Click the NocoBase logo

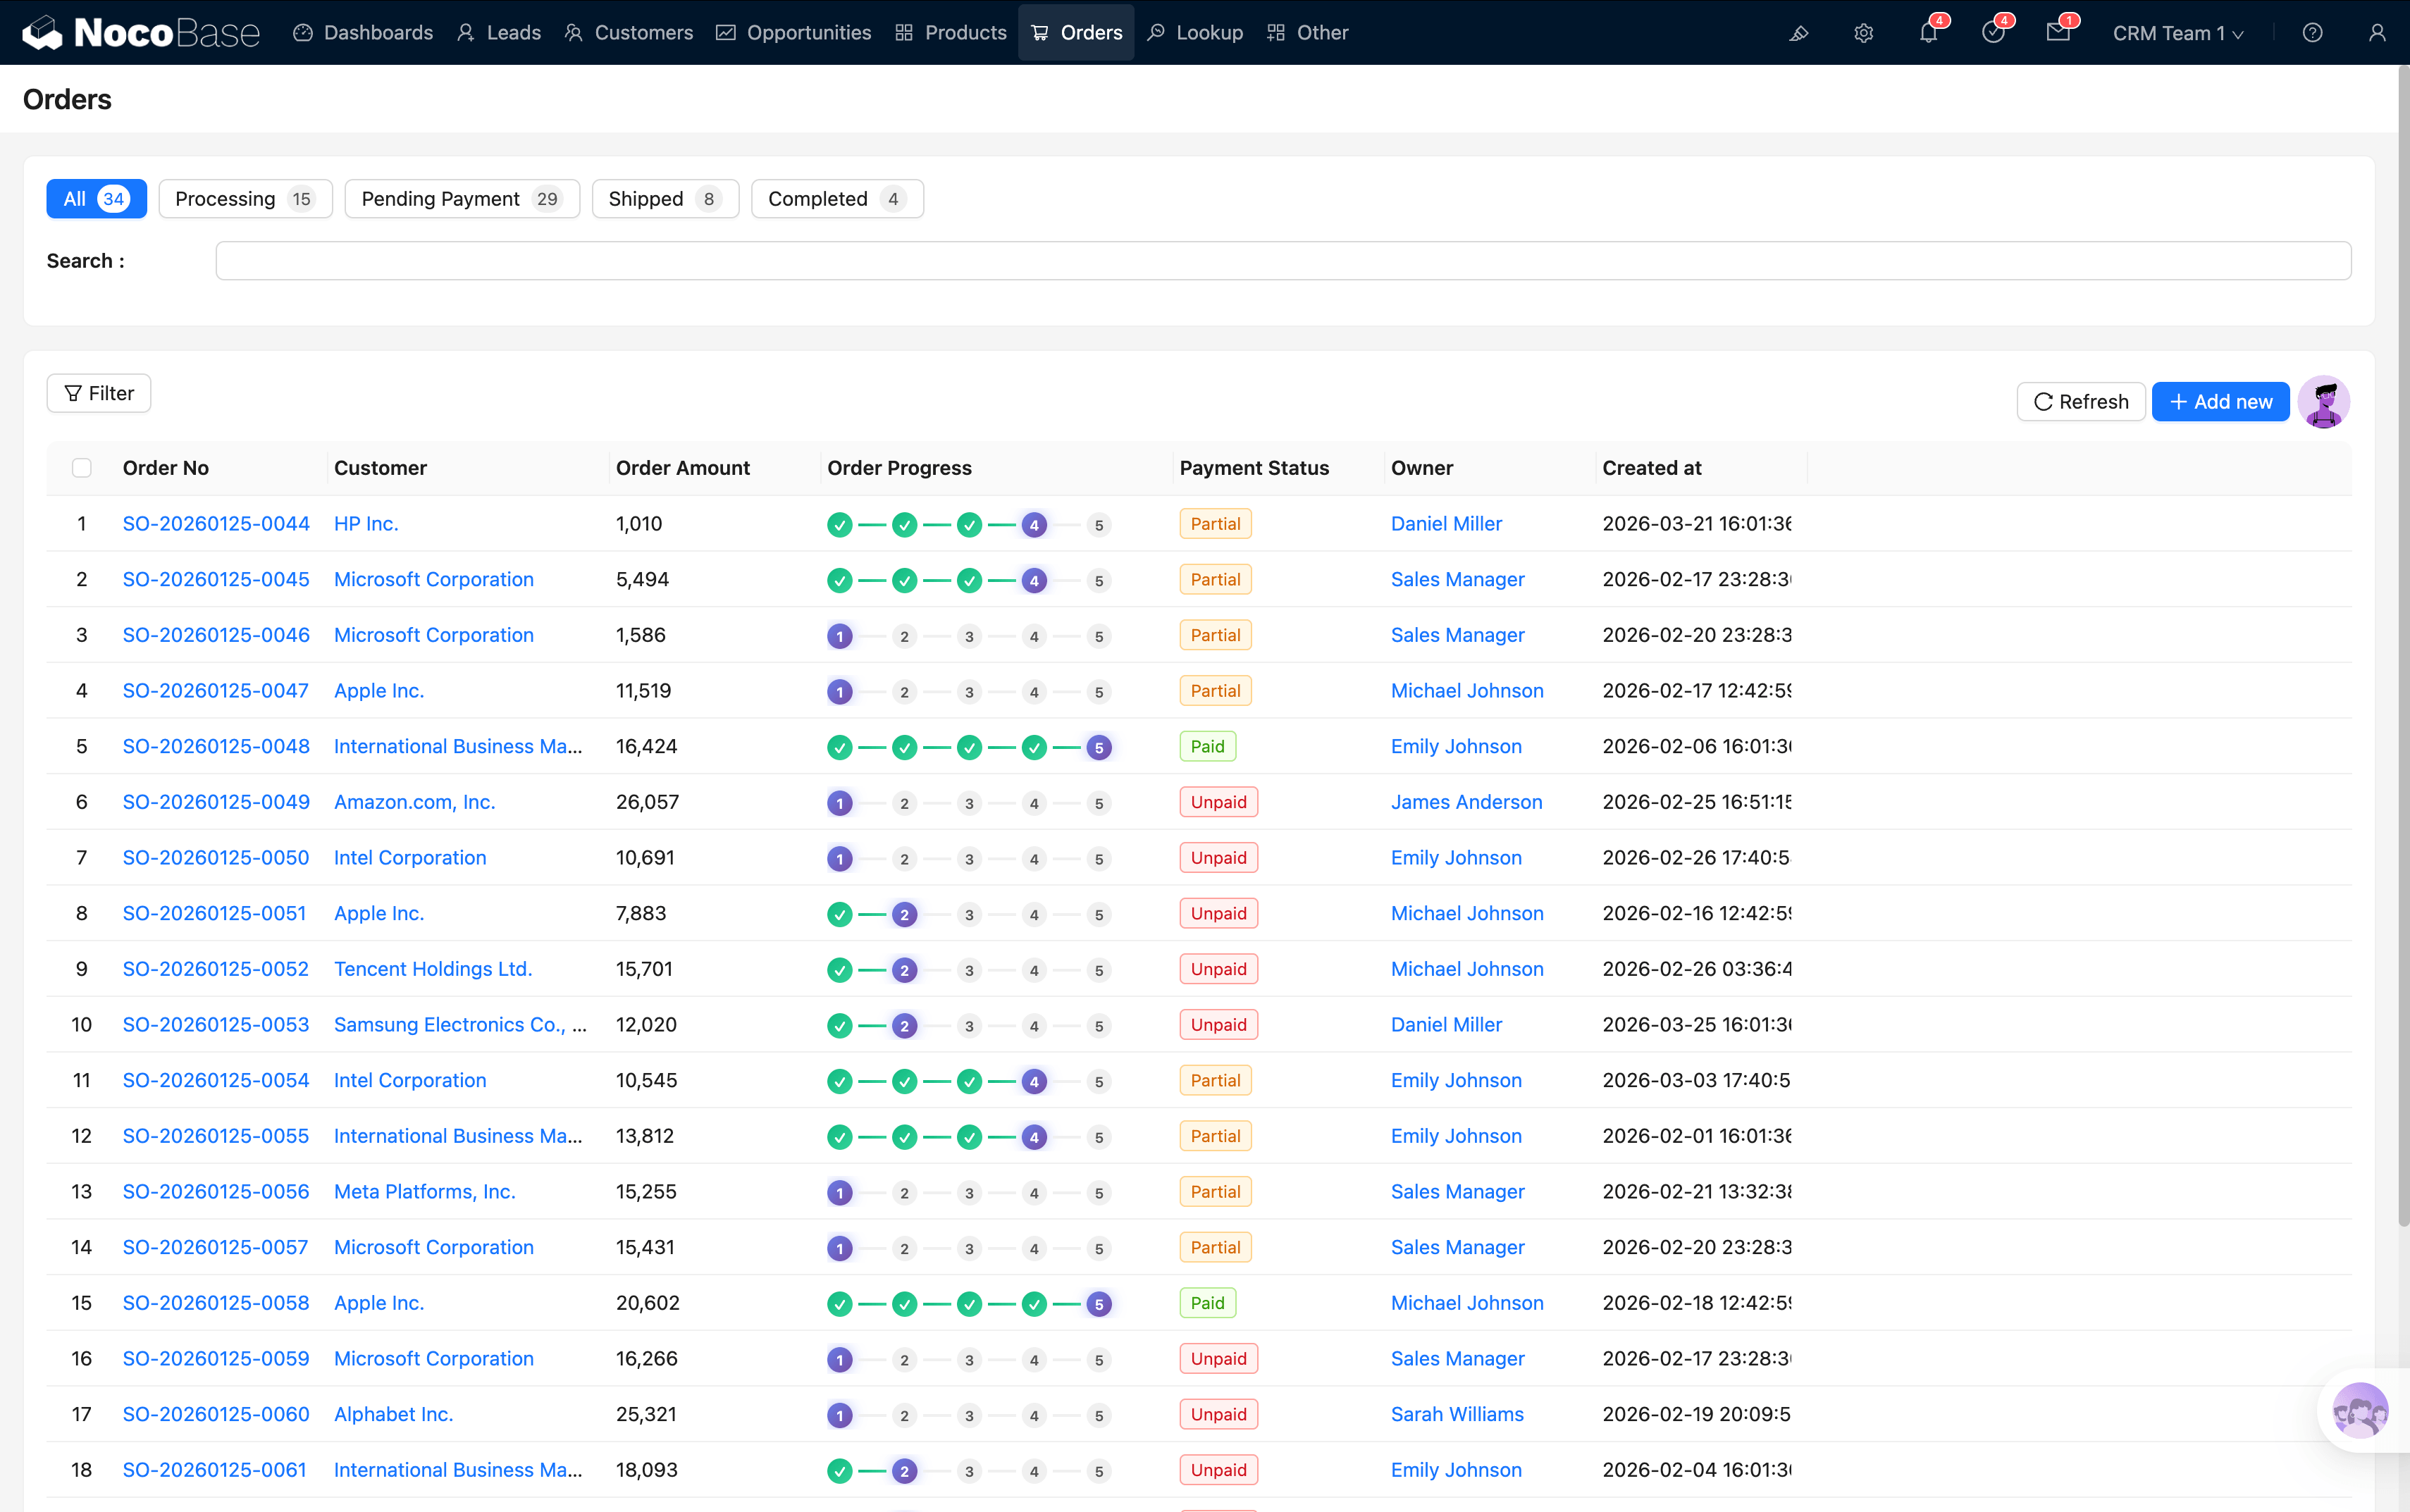click(141, 33)
